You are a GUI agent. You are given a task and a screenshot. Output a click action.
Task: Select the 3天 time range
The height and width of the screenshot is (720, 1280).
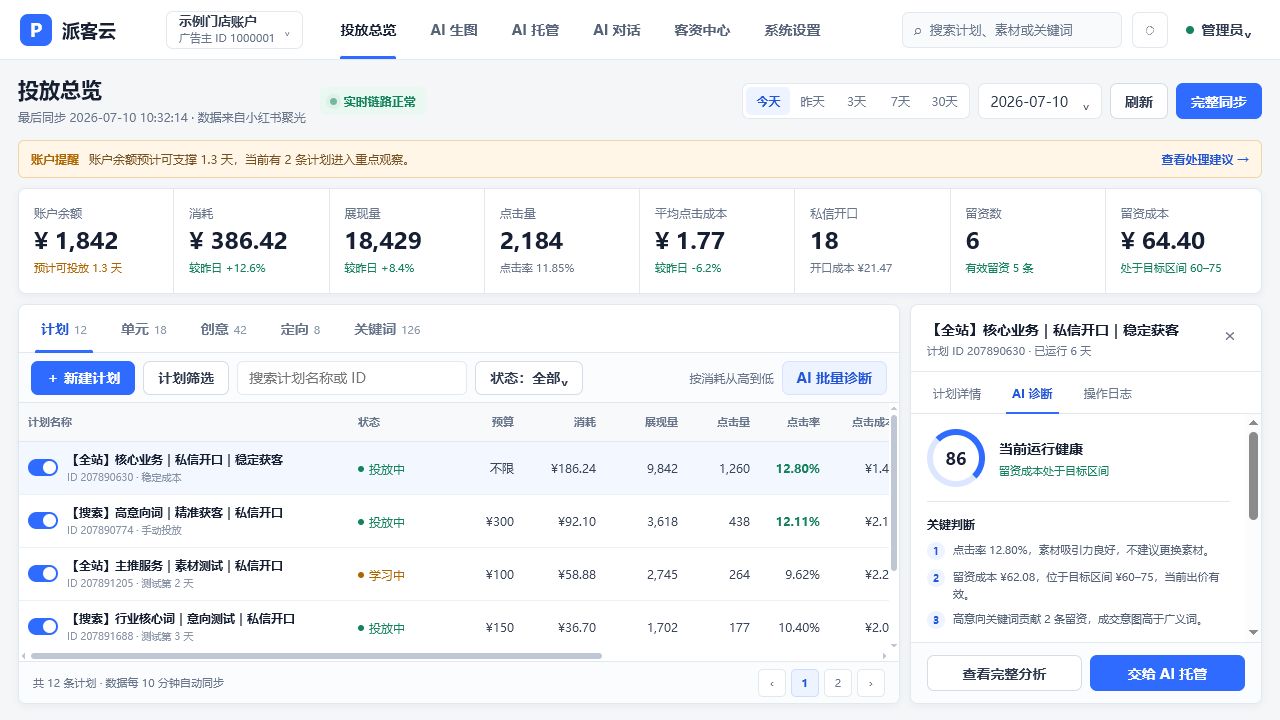click(857, 101)
